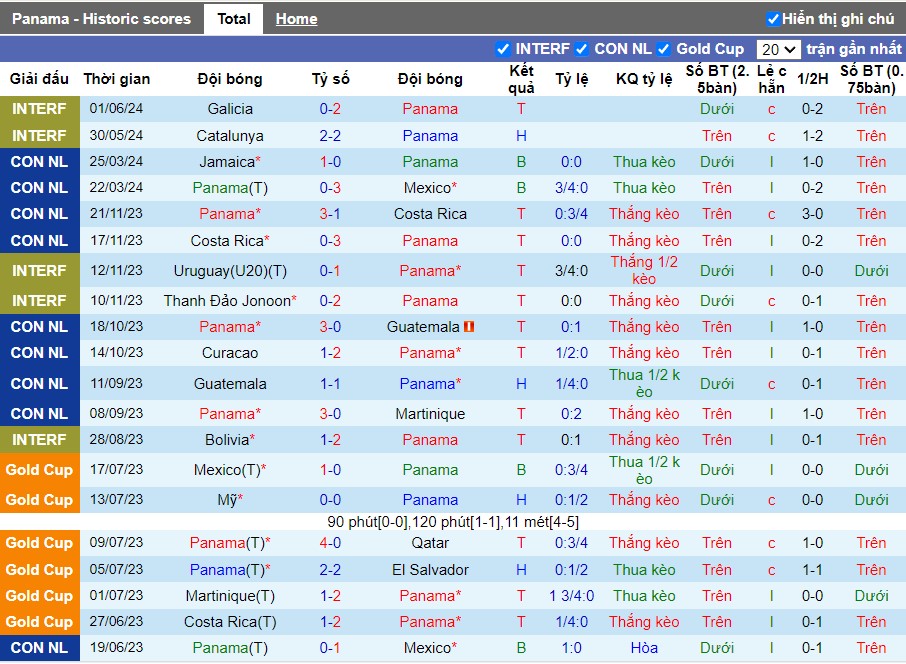
Task: Click 'Thua 1/2 kèo' on 11/09/23 row
Action: pyautogui.click(x=644, y=384)
